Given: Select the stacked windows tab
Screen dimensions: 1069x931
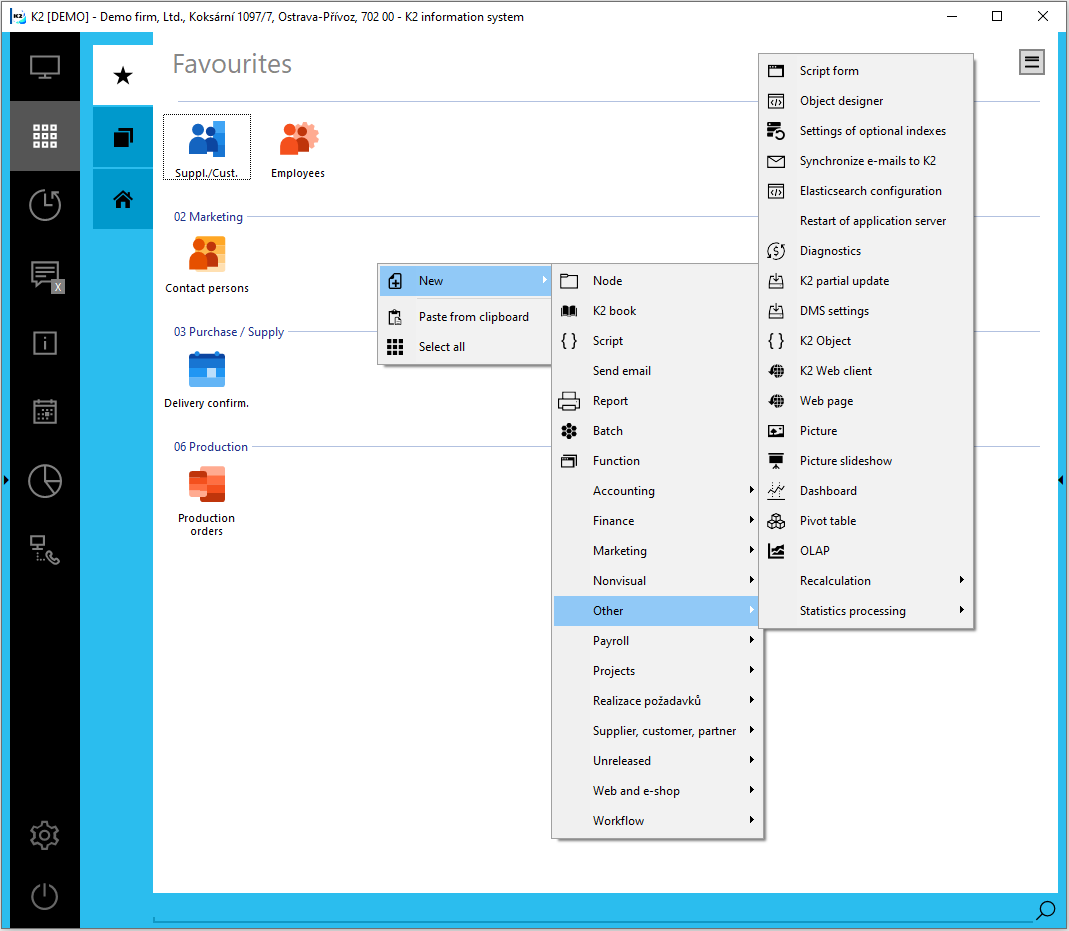Looking at the screenshot, I should (123, 137).
